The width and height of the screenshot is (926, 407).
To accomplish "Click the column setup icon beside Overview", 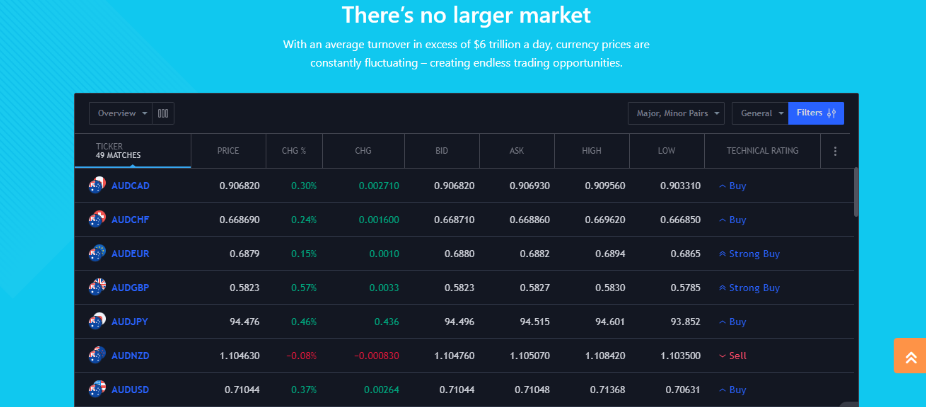I will [163, 114].
